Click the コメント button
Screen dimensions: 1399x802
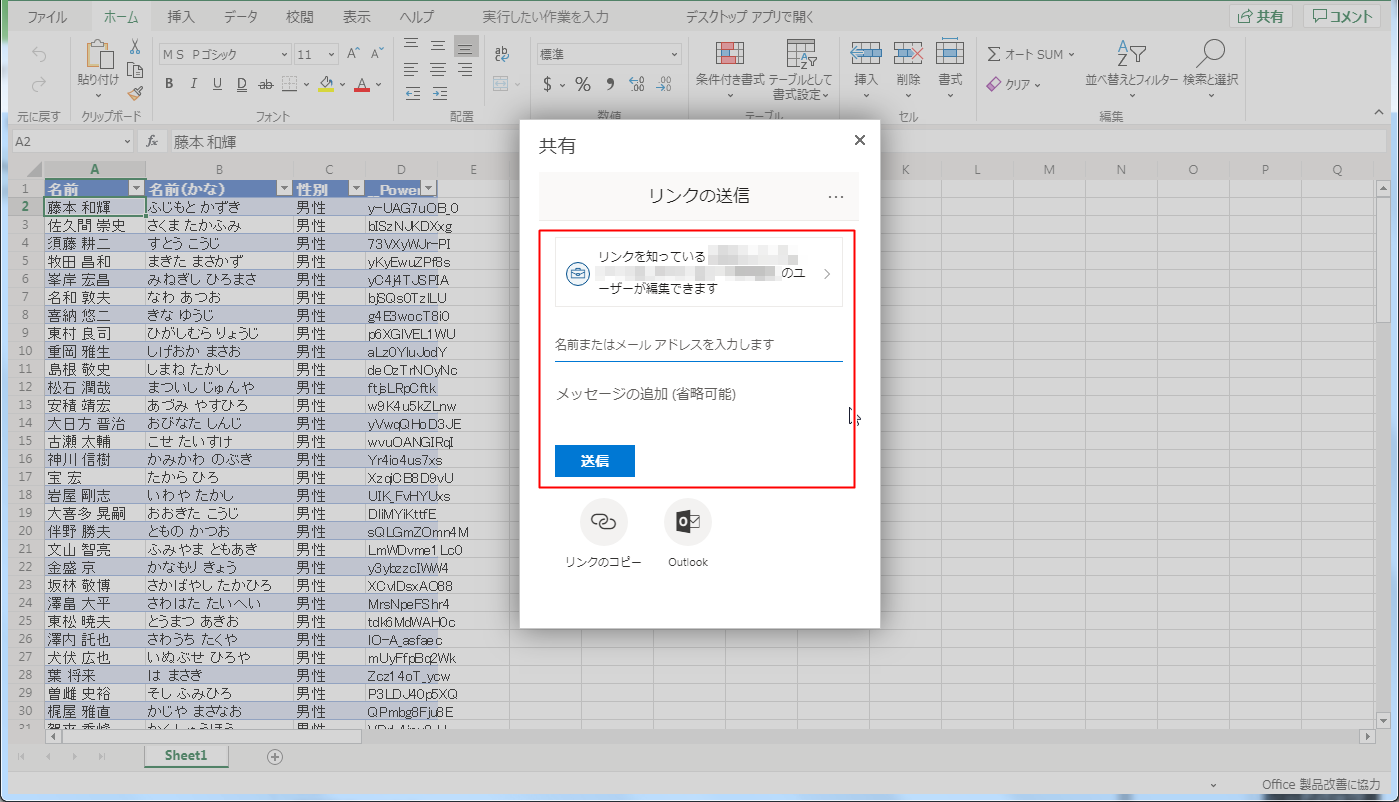tap(1343, 16)
